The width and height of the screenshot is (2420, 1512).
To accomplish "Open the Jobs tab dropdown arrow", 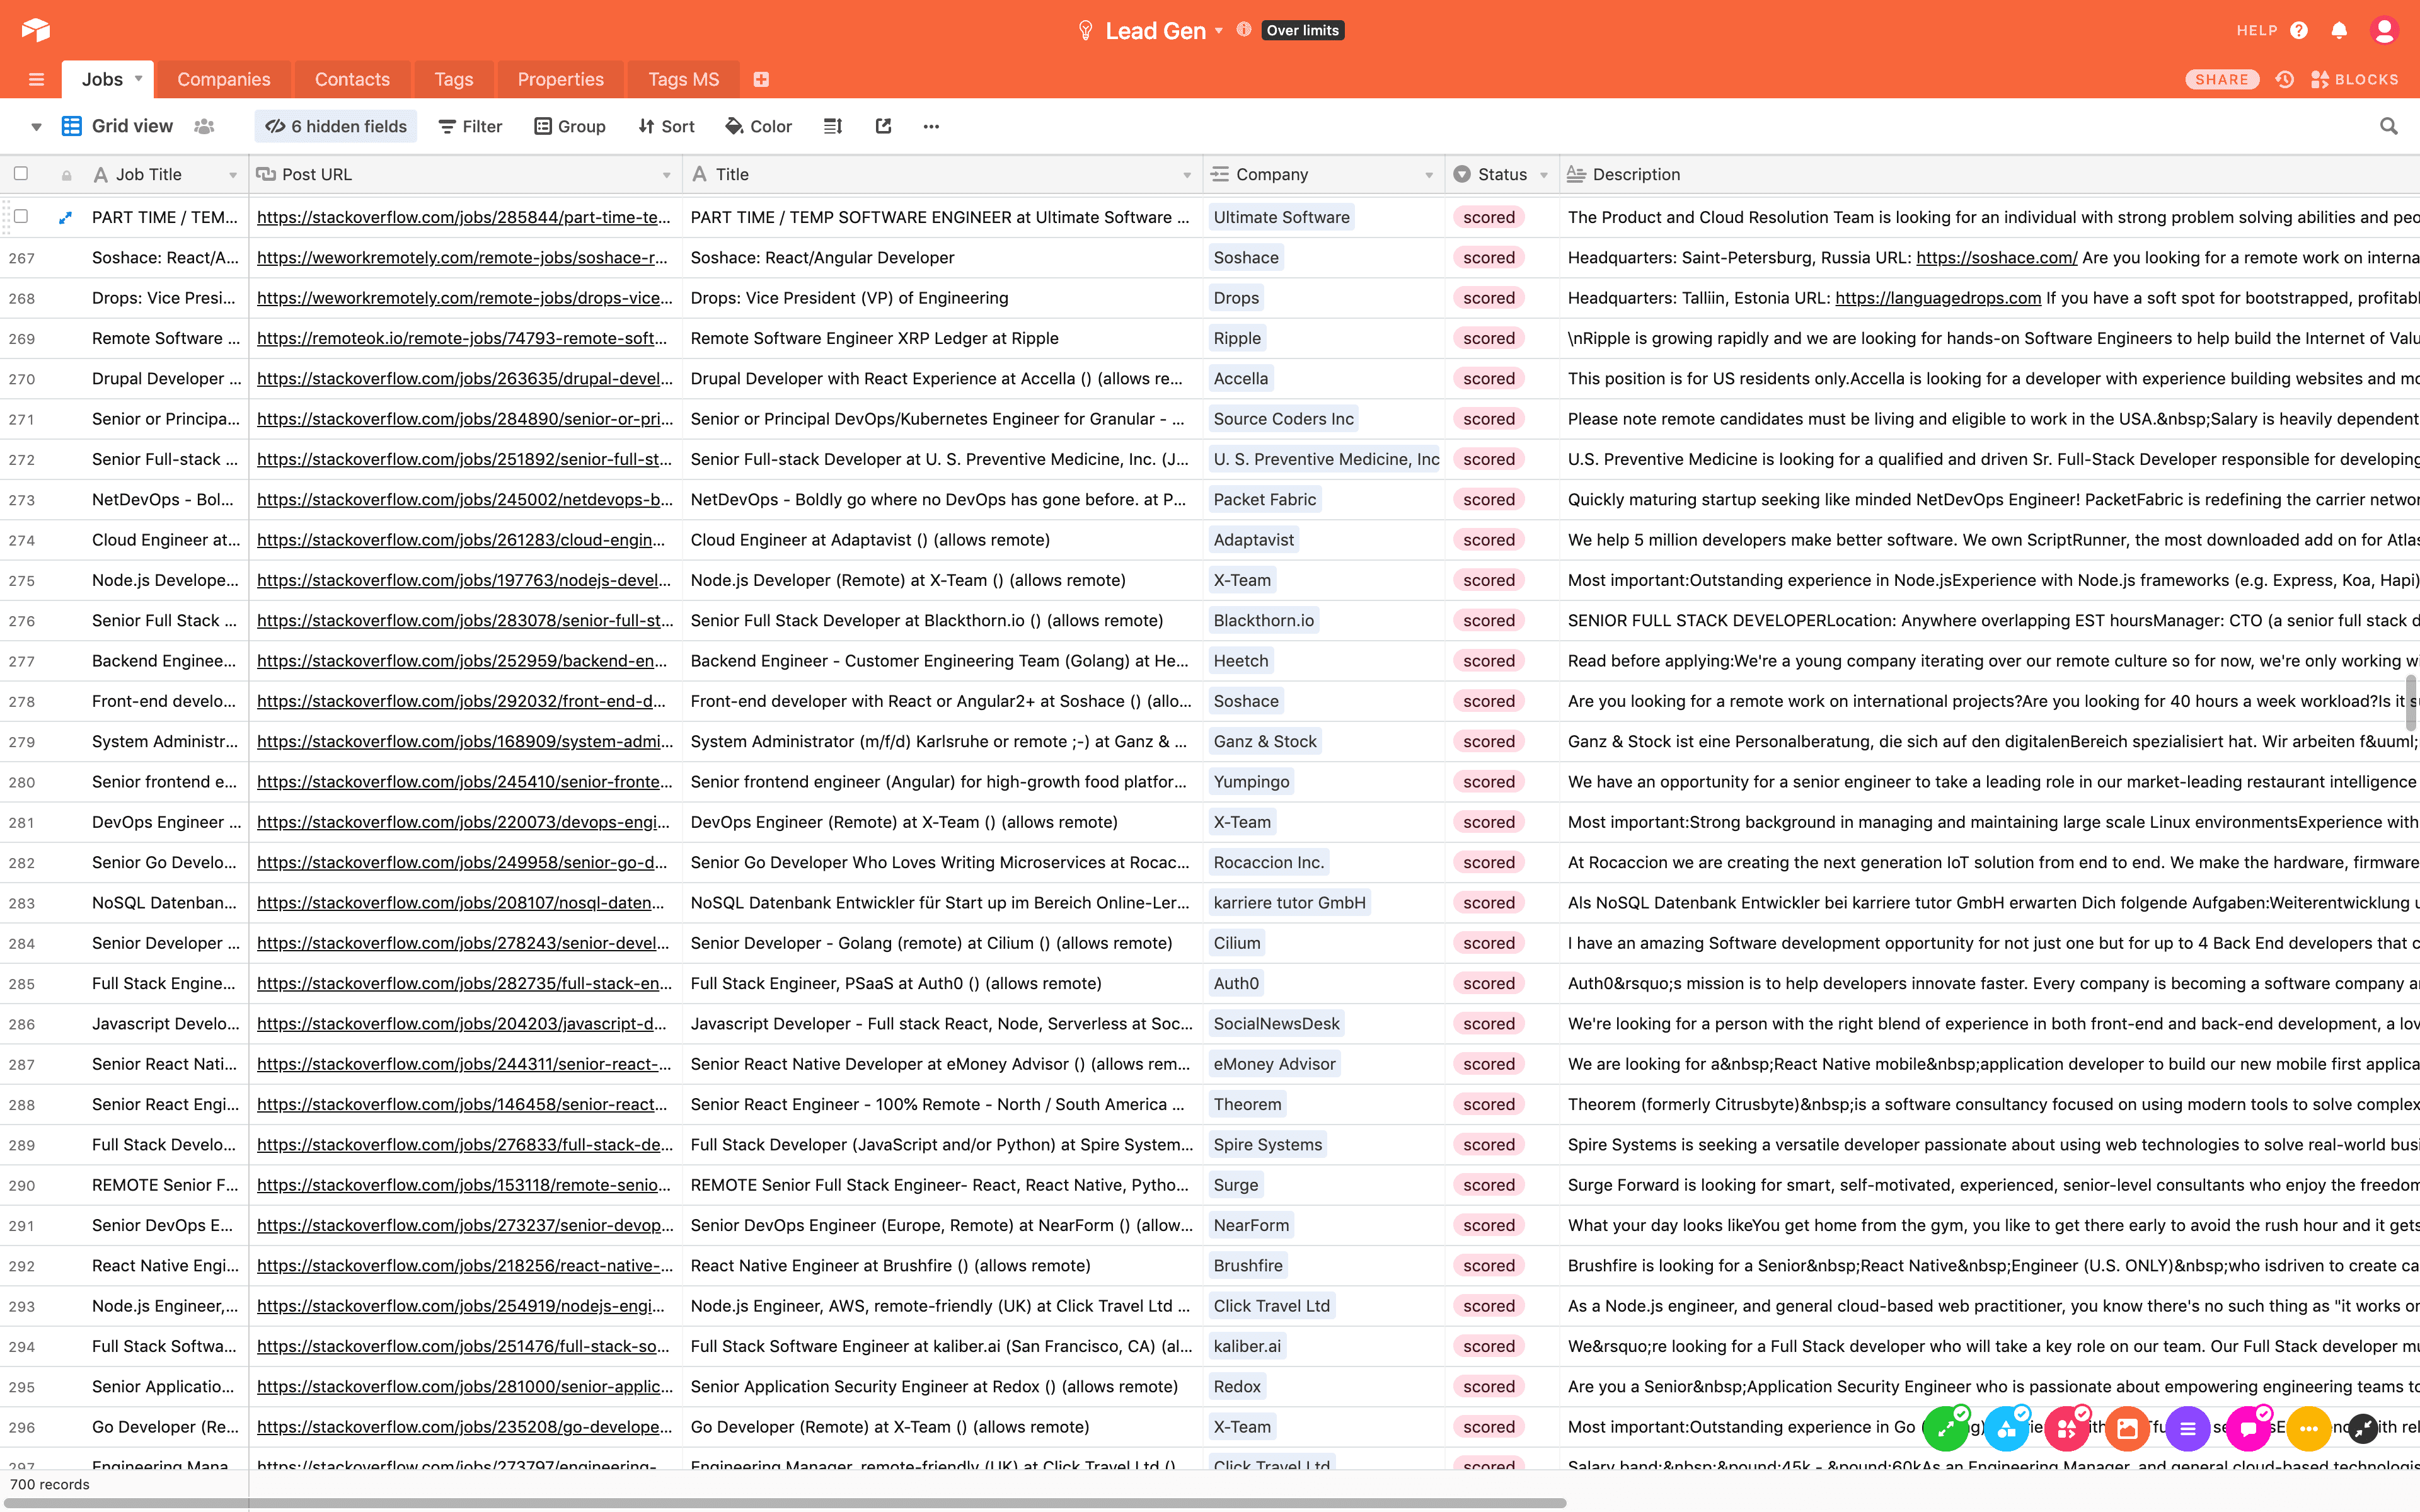I will pyautogui.click(x=138, y=78).
